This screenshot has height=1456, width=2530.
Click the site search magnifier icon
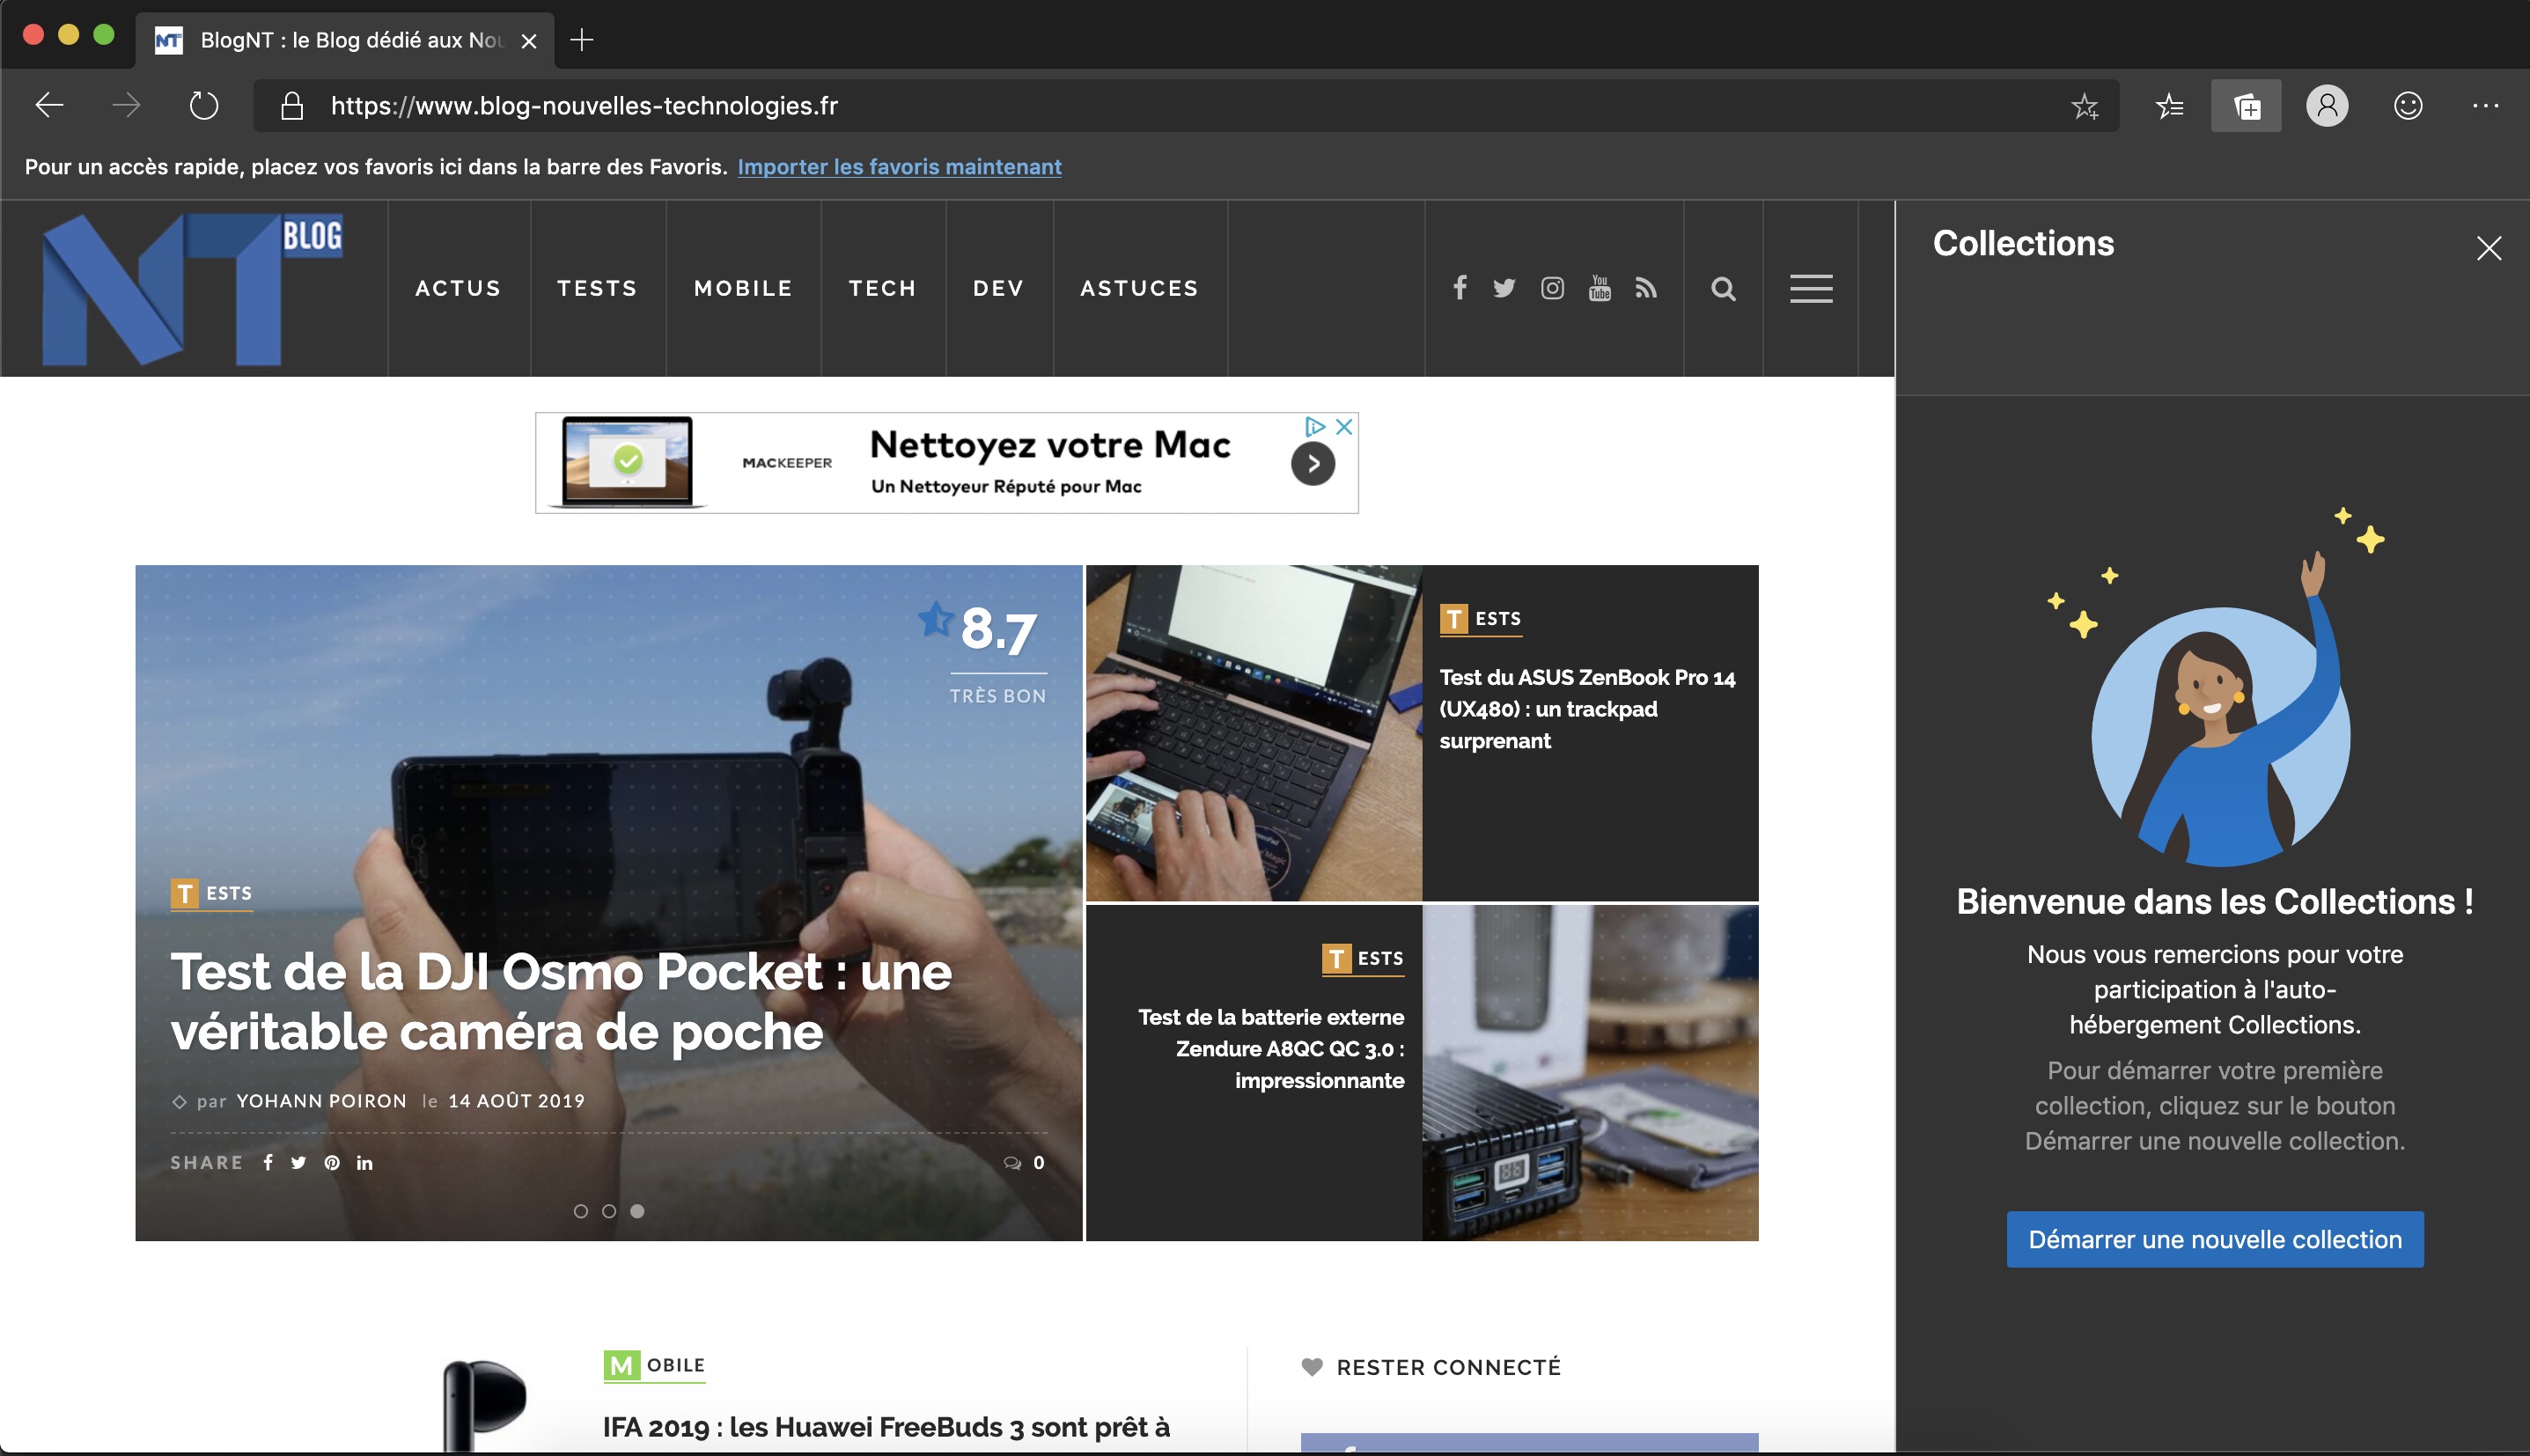pyautogui.click(x=1723, y=289)
